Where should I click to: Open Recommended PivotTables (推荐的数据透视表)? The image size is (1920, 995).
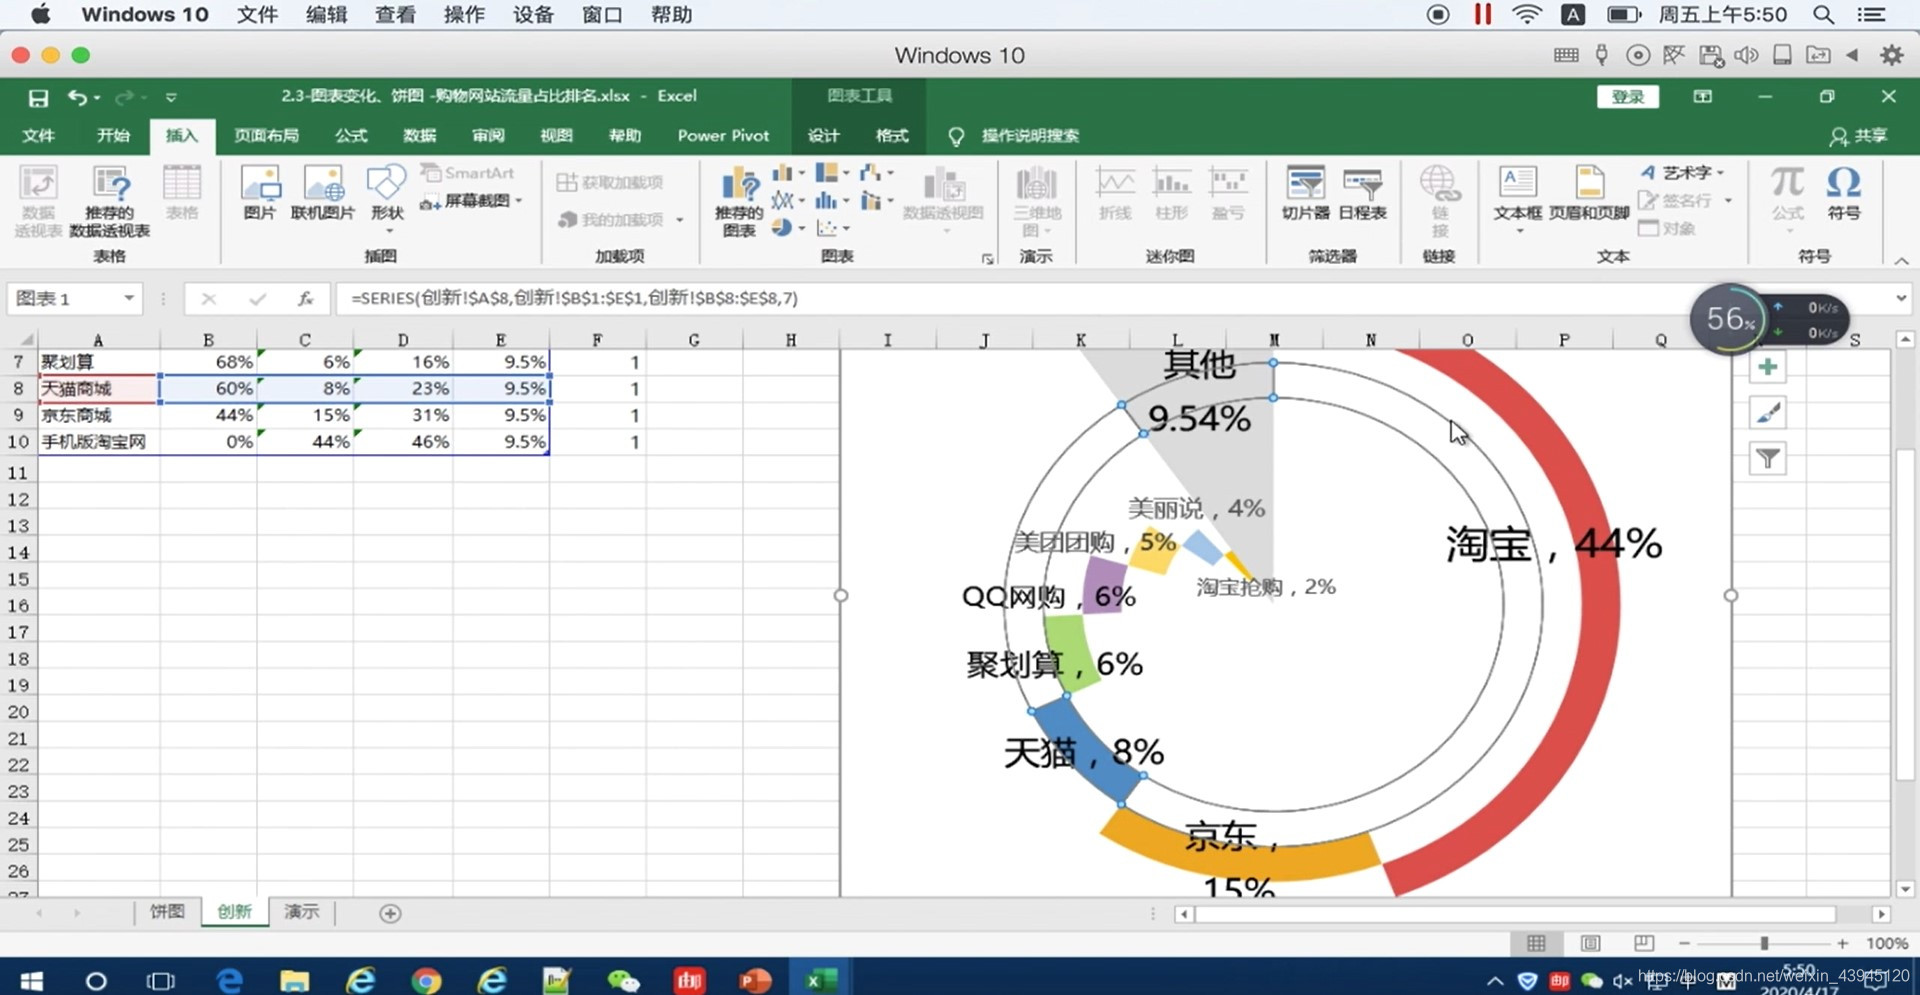[110, 202]
